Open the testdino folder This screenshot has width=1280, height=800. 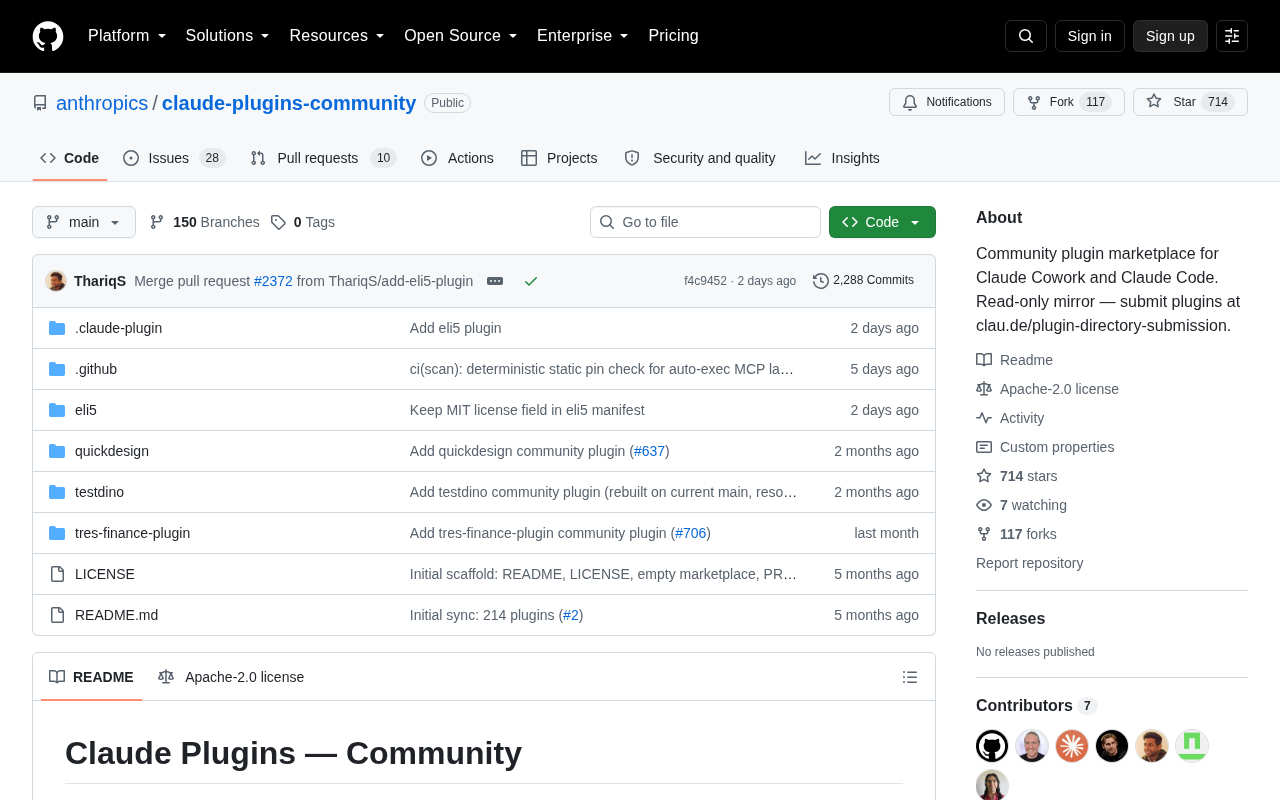pyautogui.click(x=99, y=492)
